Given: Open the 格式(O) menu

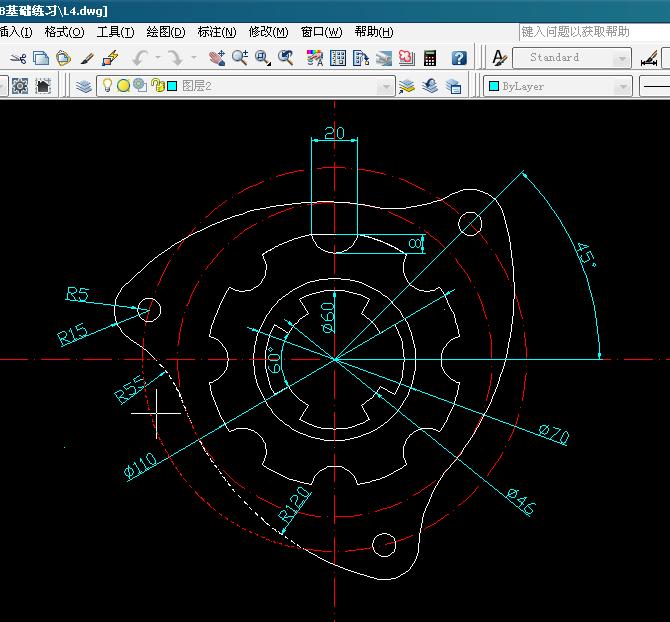Looking at the screenshot, I should click(x=65, y=32).
